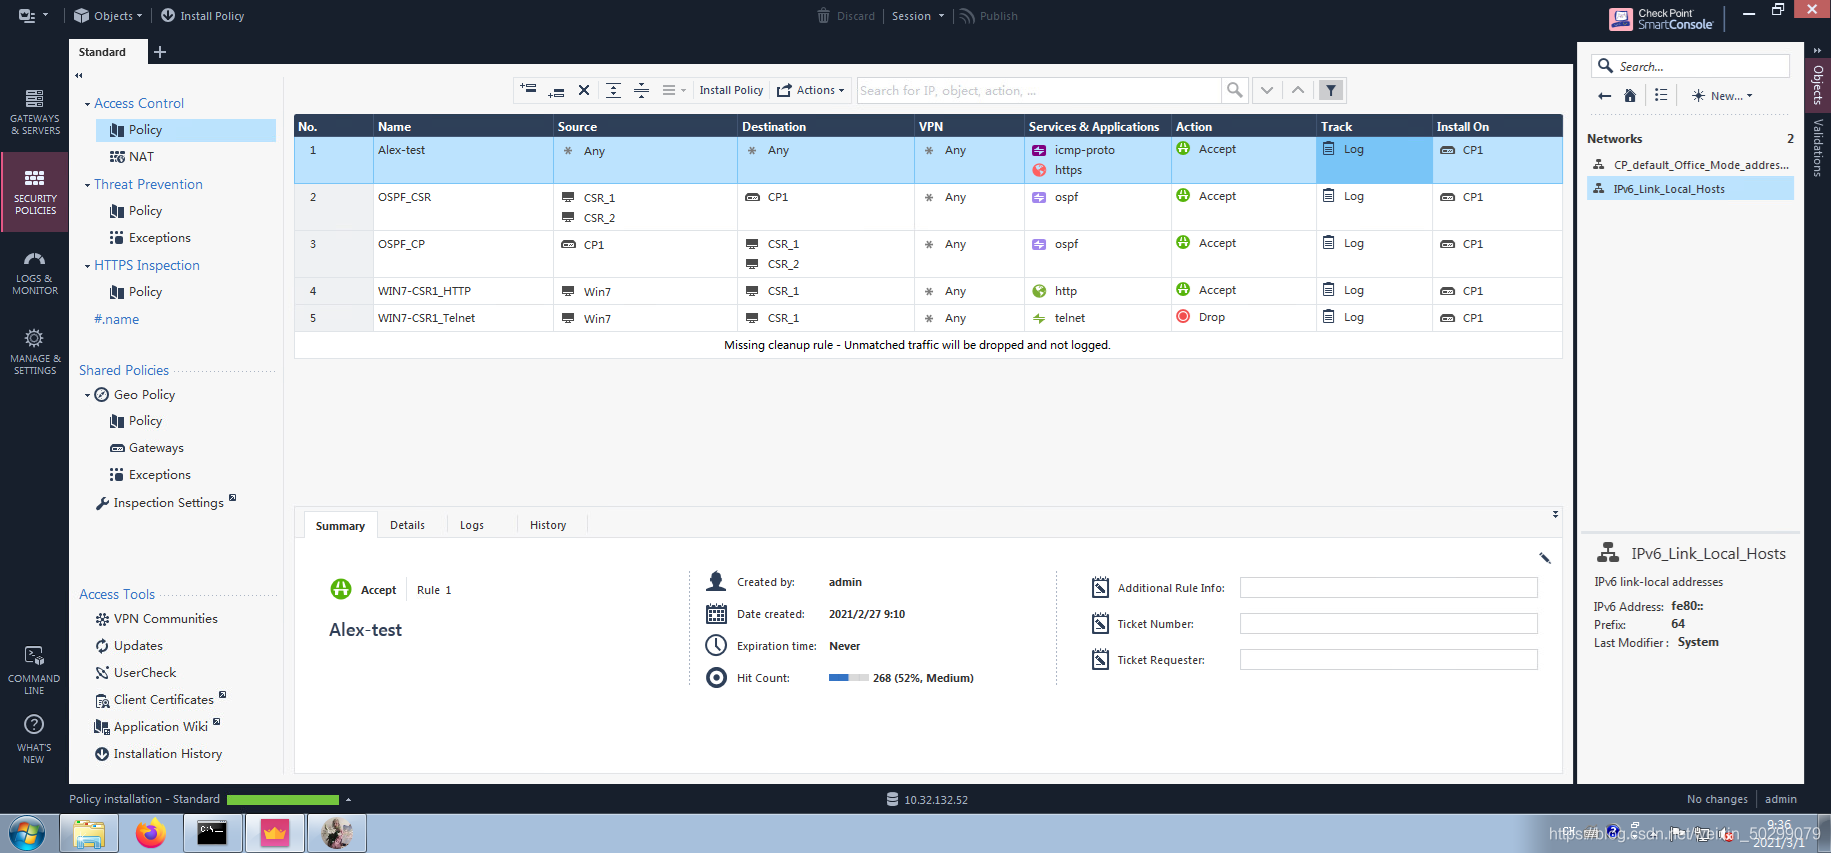Switch to the Details tab
Image resolution: width=1831 pixels, height=853 pixels.
(x=407, y=525)
